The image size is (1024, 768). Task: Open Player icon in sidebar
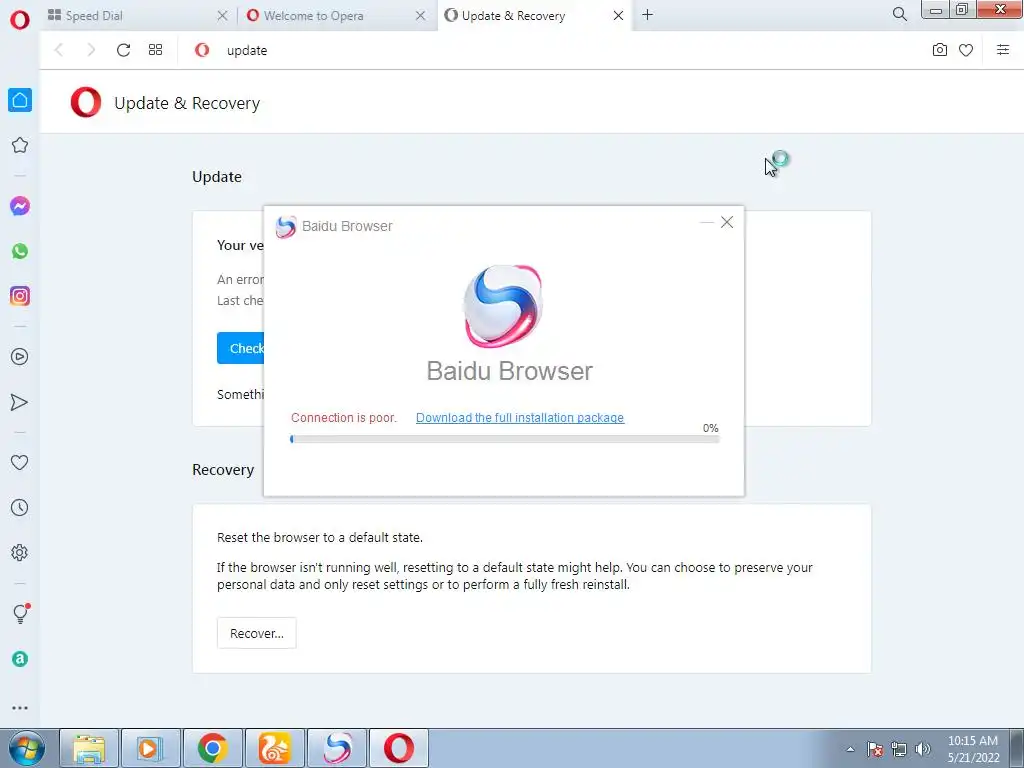[20, 357]
